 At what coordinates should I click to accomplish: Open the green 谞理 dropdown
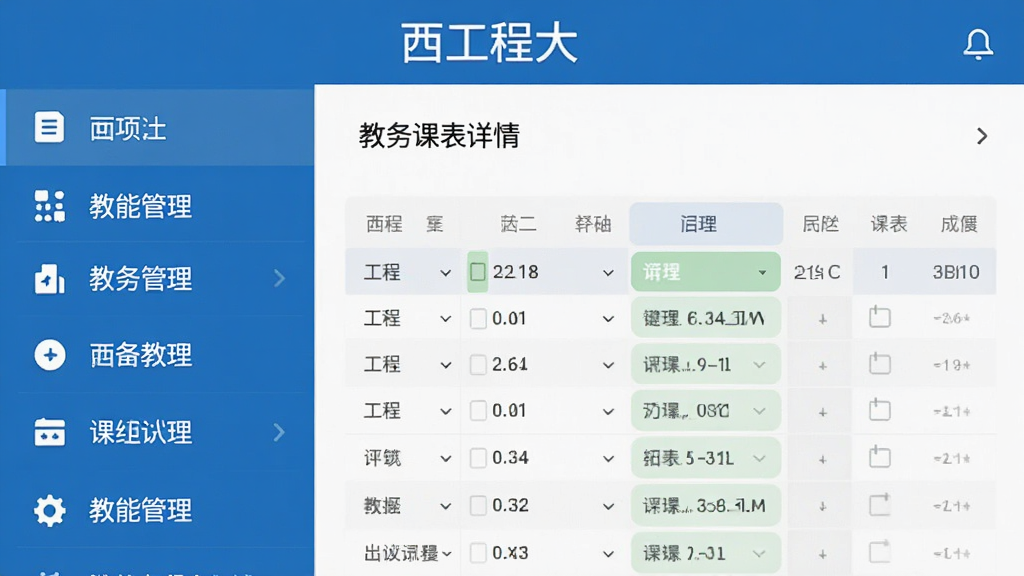(705, 272)
